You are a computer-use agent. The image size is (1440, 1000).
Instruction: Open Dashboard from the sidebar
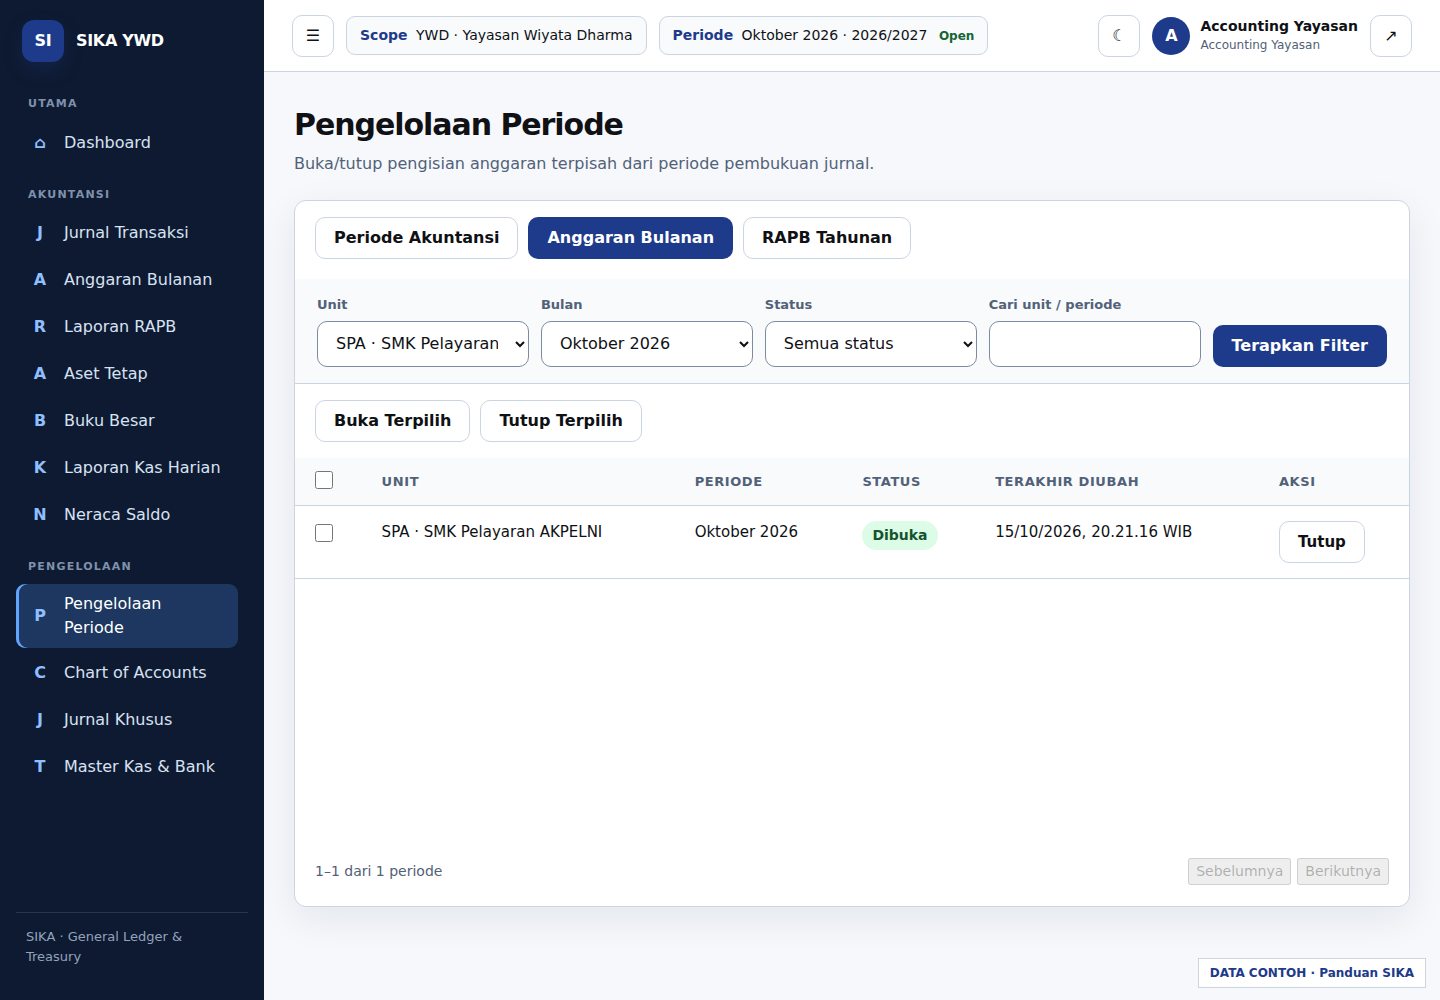point(127,142)
